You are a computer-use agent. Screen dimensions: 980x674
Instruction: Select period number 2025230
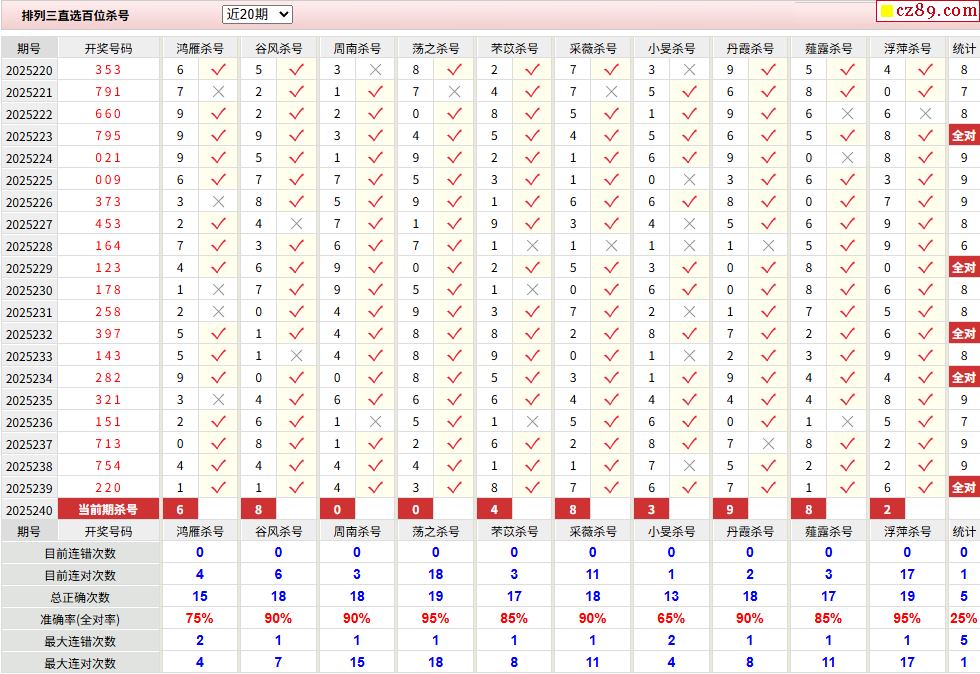pos(29,291)
